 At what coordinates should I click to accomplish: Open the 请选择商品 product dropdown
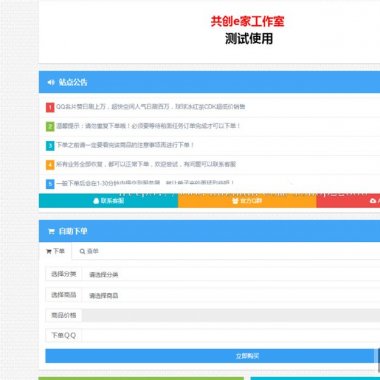click(x=231, y=295)
